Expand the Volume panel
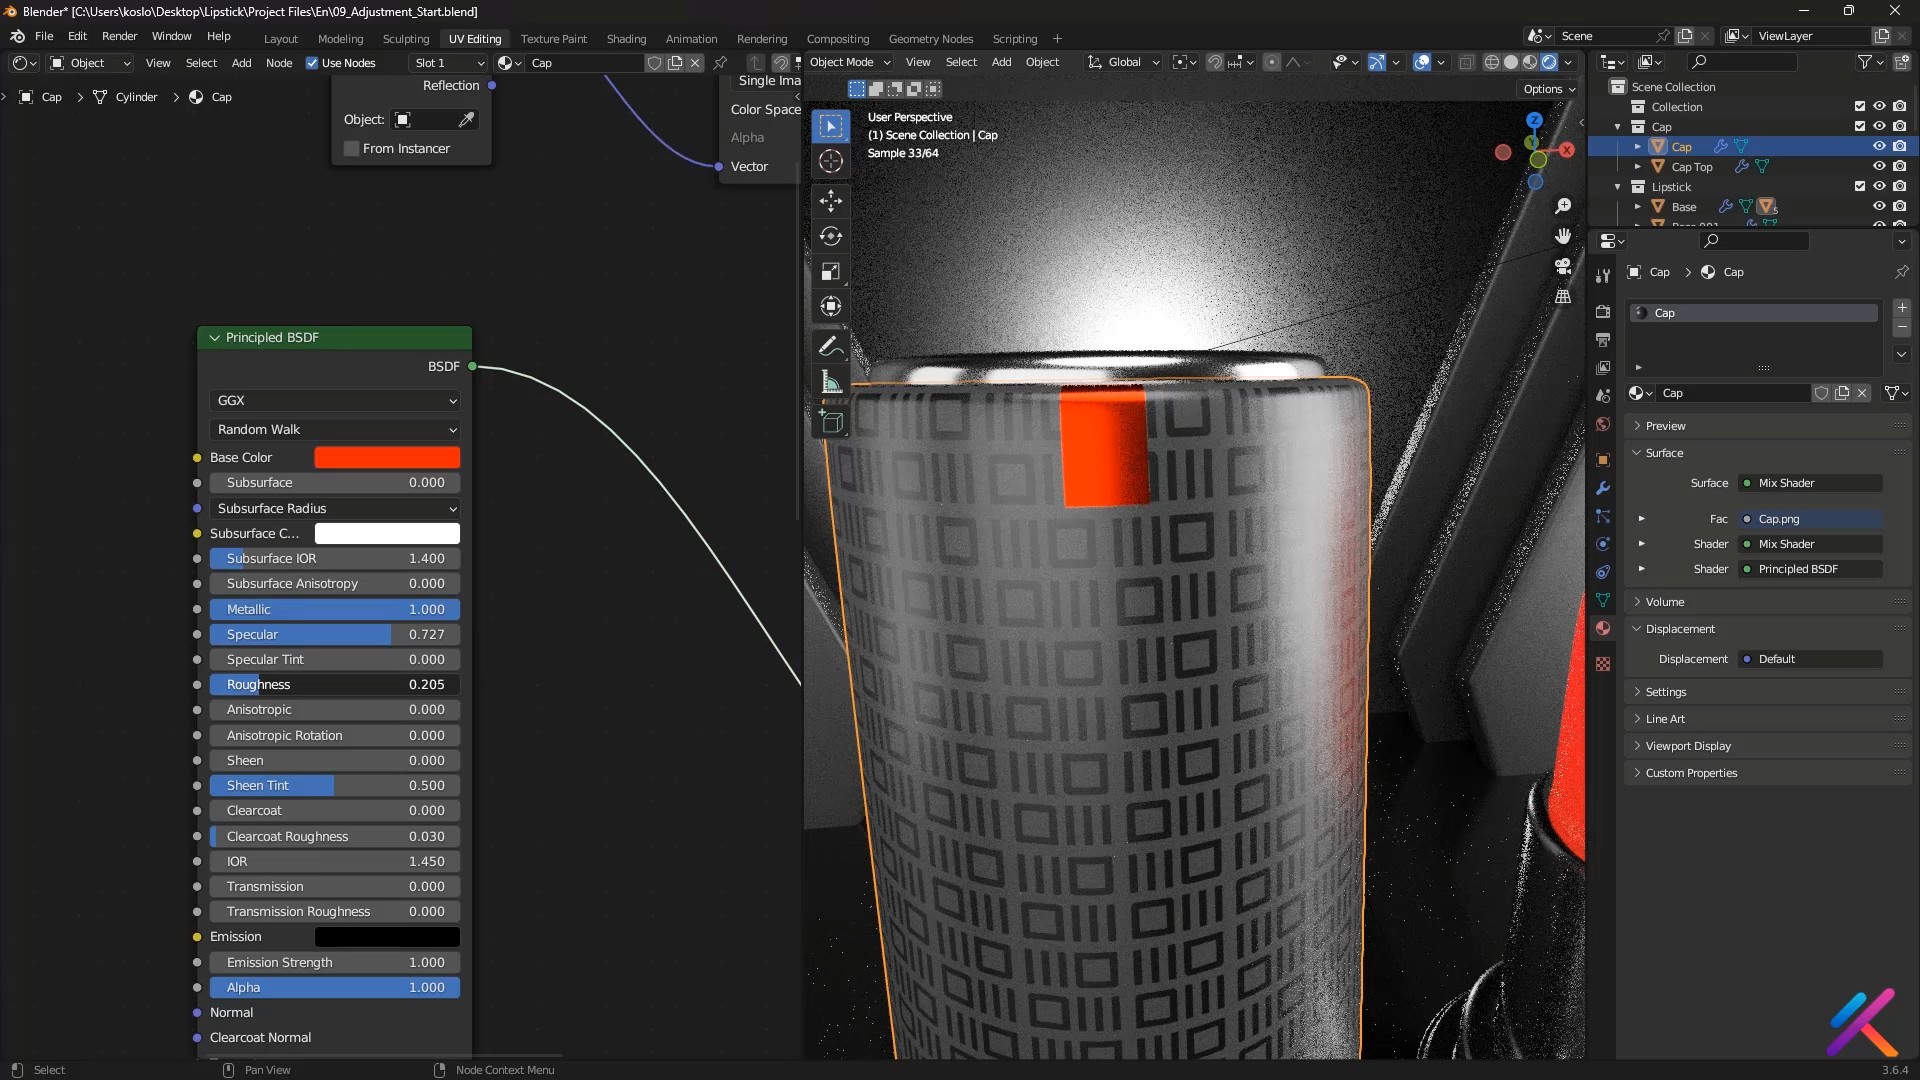 coord(1665,602)
